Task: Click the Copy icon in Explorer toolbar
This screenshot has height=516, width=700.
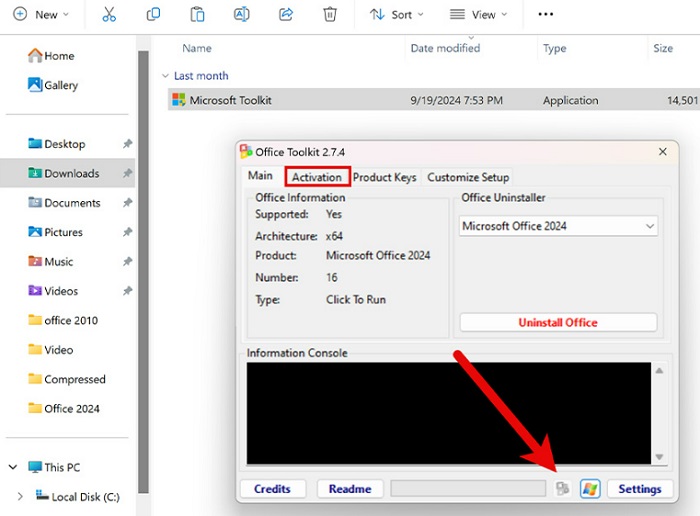Action: (153, 14)
